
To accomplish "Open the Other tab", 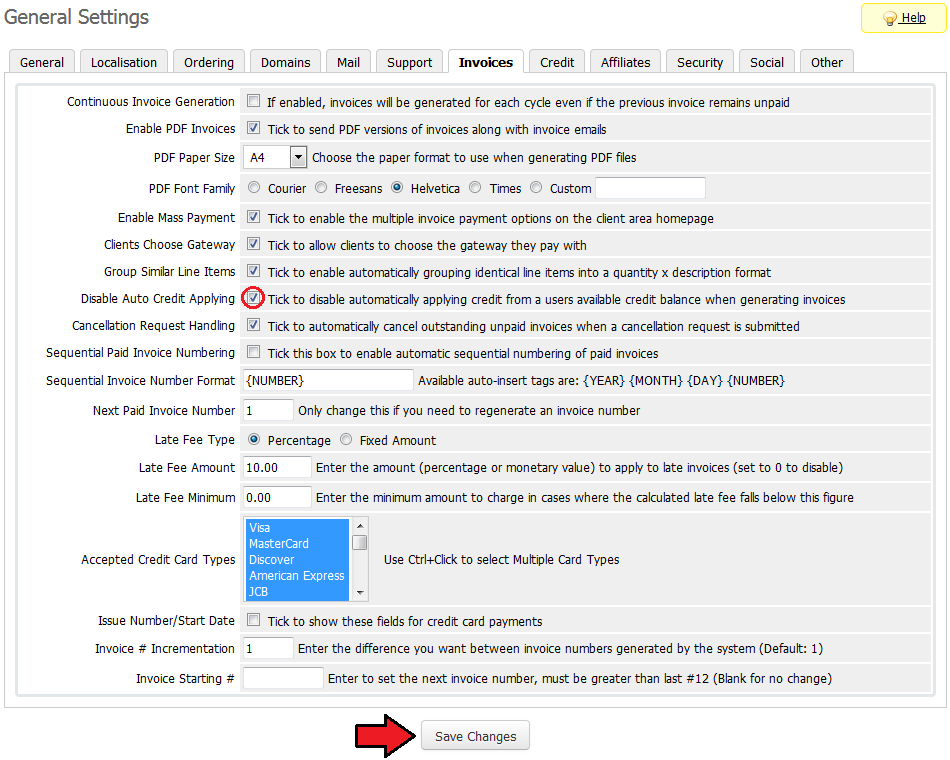I will [x=826, y=62].
